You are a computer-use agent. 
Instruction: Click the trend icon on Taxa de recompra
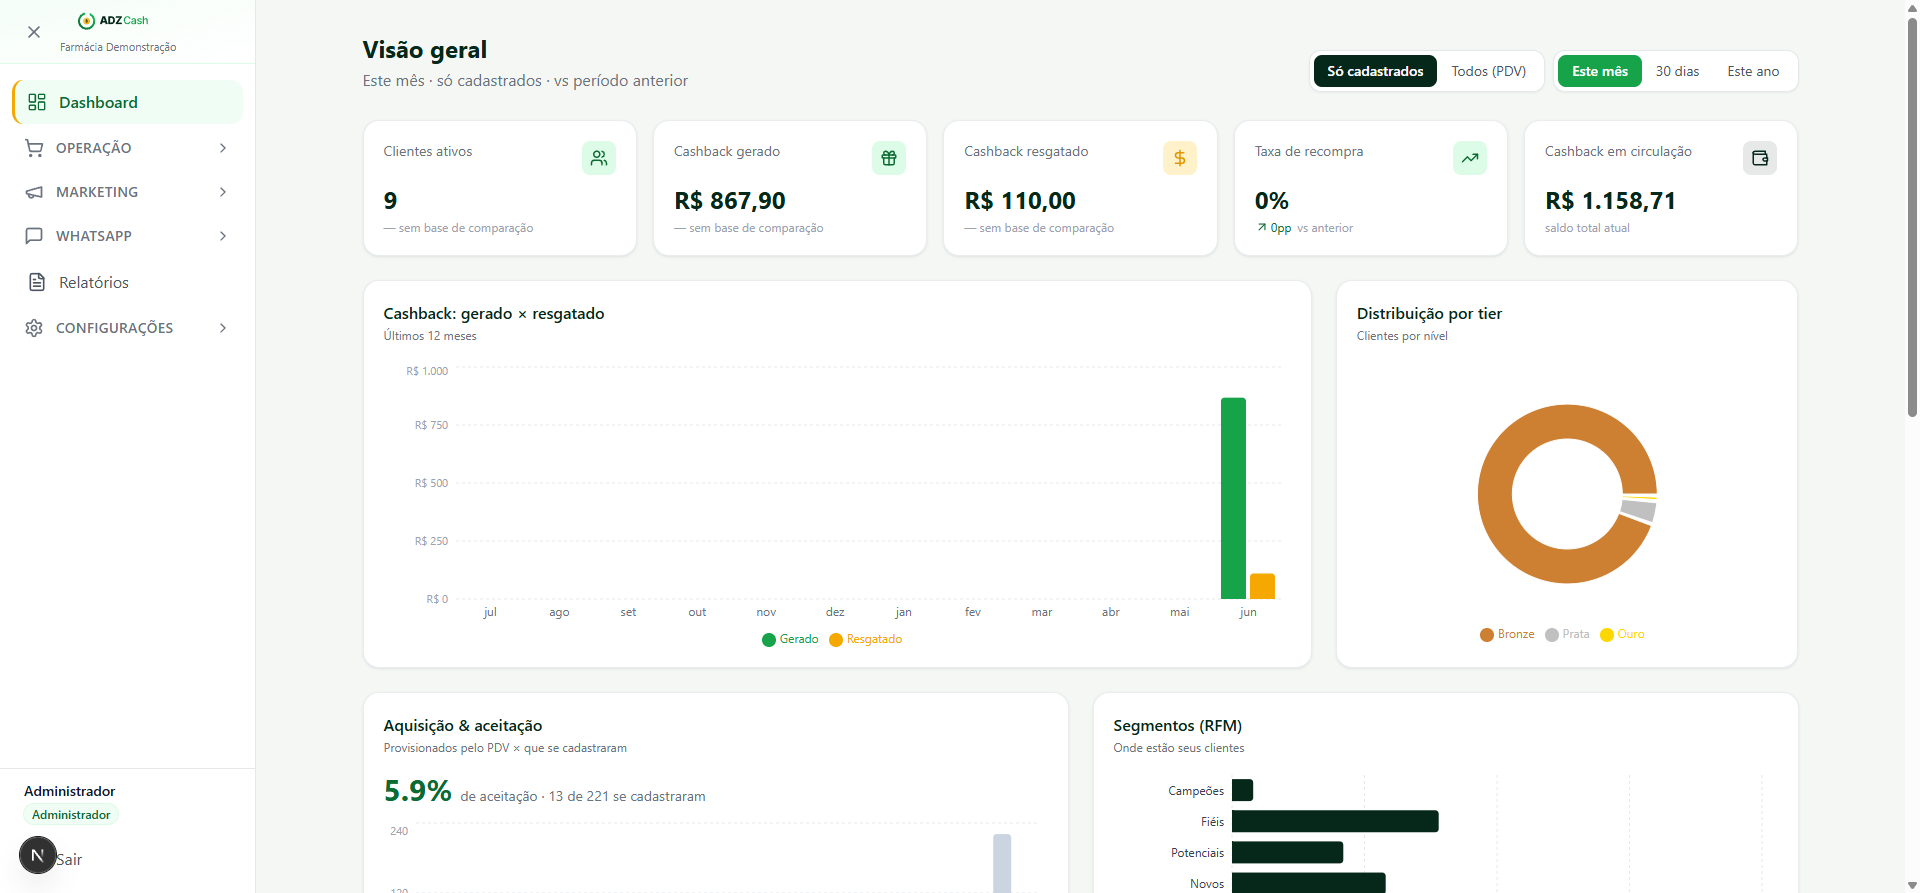pyautogui.click(x=1470, y=158)
